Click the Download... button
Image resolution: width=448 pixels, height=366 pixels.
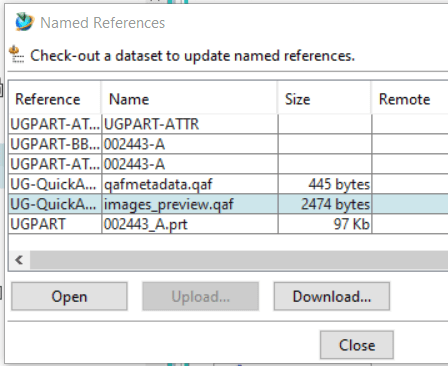332,296
